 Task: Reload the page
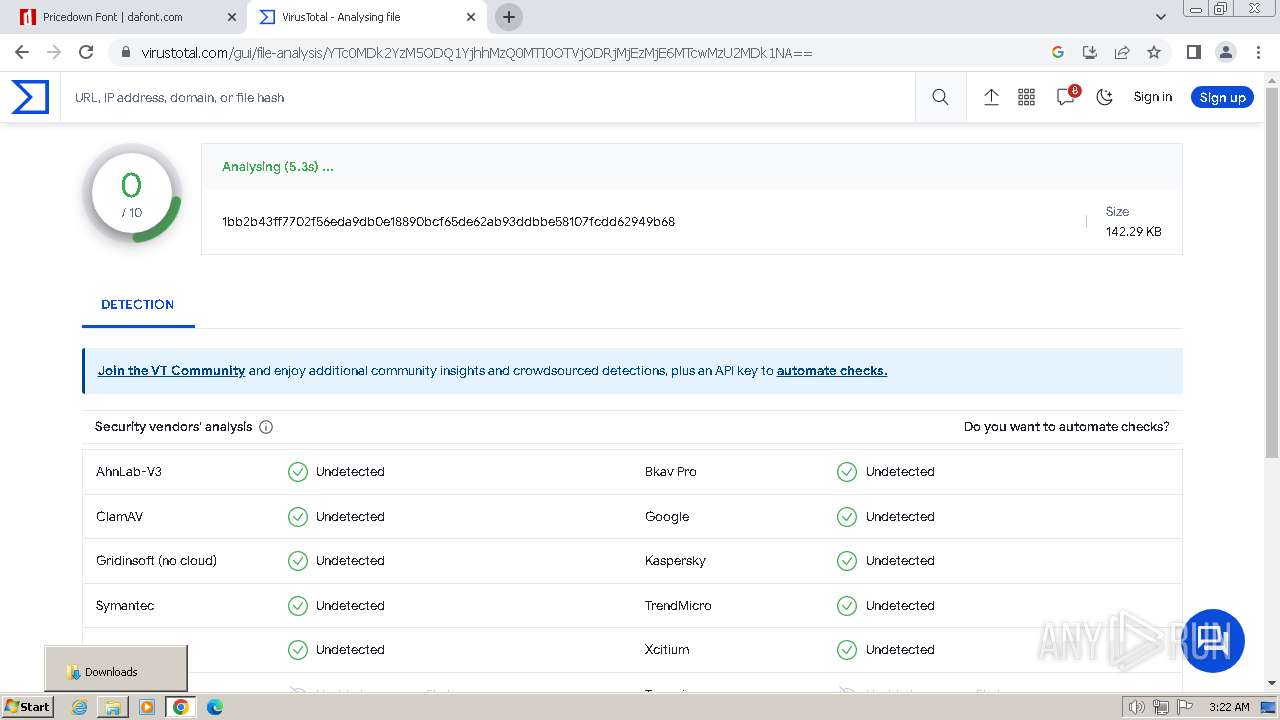[x=86, y=52]
